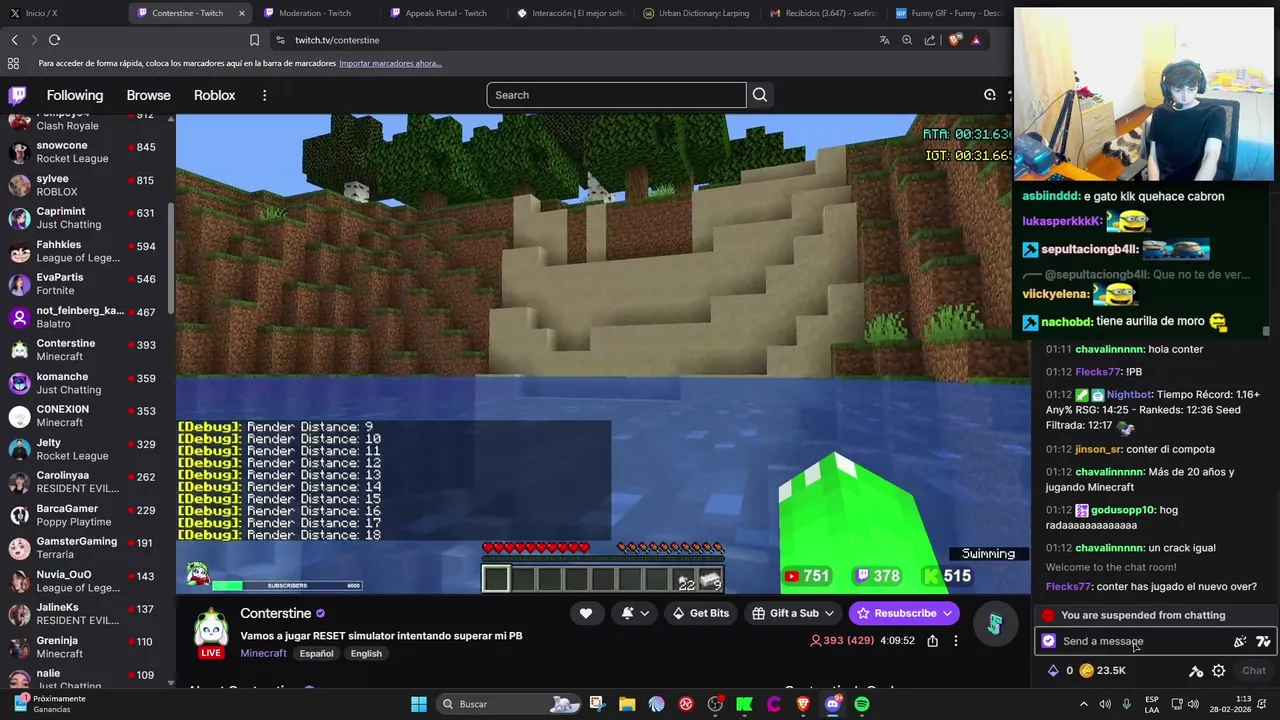Click the zoom magnifier icon in address bar
Screen dimensions: 1280x720
pyautogui.click(x=907, y=40)
